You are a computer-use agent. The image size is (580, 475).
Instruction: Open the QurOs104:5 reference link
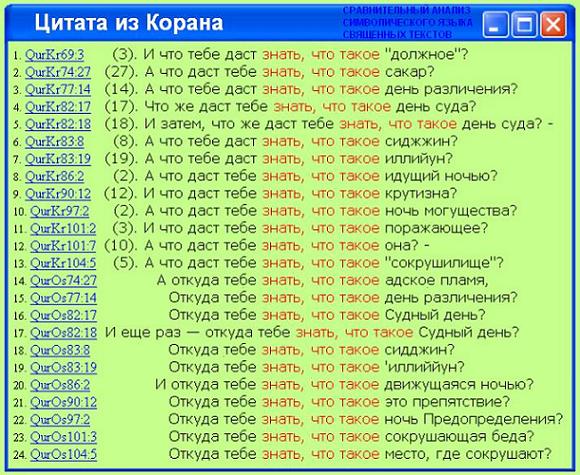pyautogui.click(x=63, y=455)
